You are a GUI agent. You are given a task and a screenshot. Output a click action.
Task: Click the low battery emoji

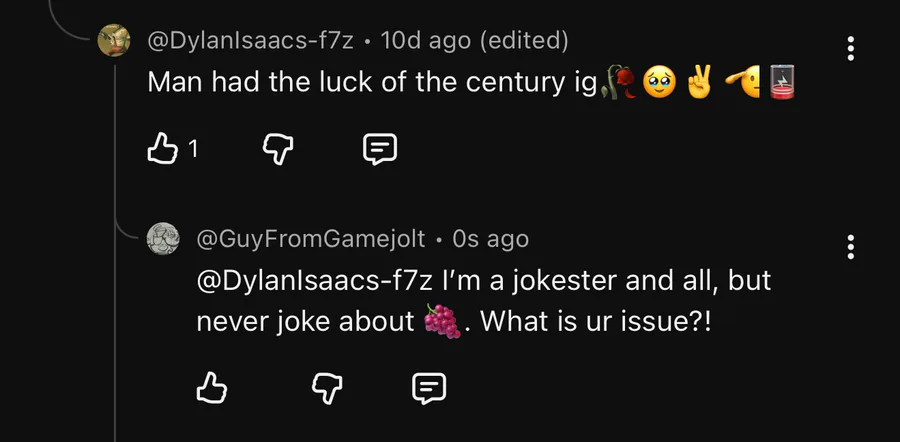pyautogui.click(x=781, y=84)
